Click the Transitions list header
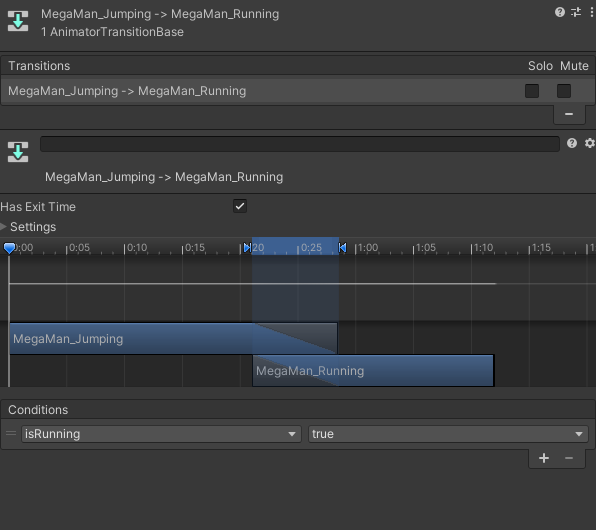Screen dimensions: 596x530 coord(298,66)
